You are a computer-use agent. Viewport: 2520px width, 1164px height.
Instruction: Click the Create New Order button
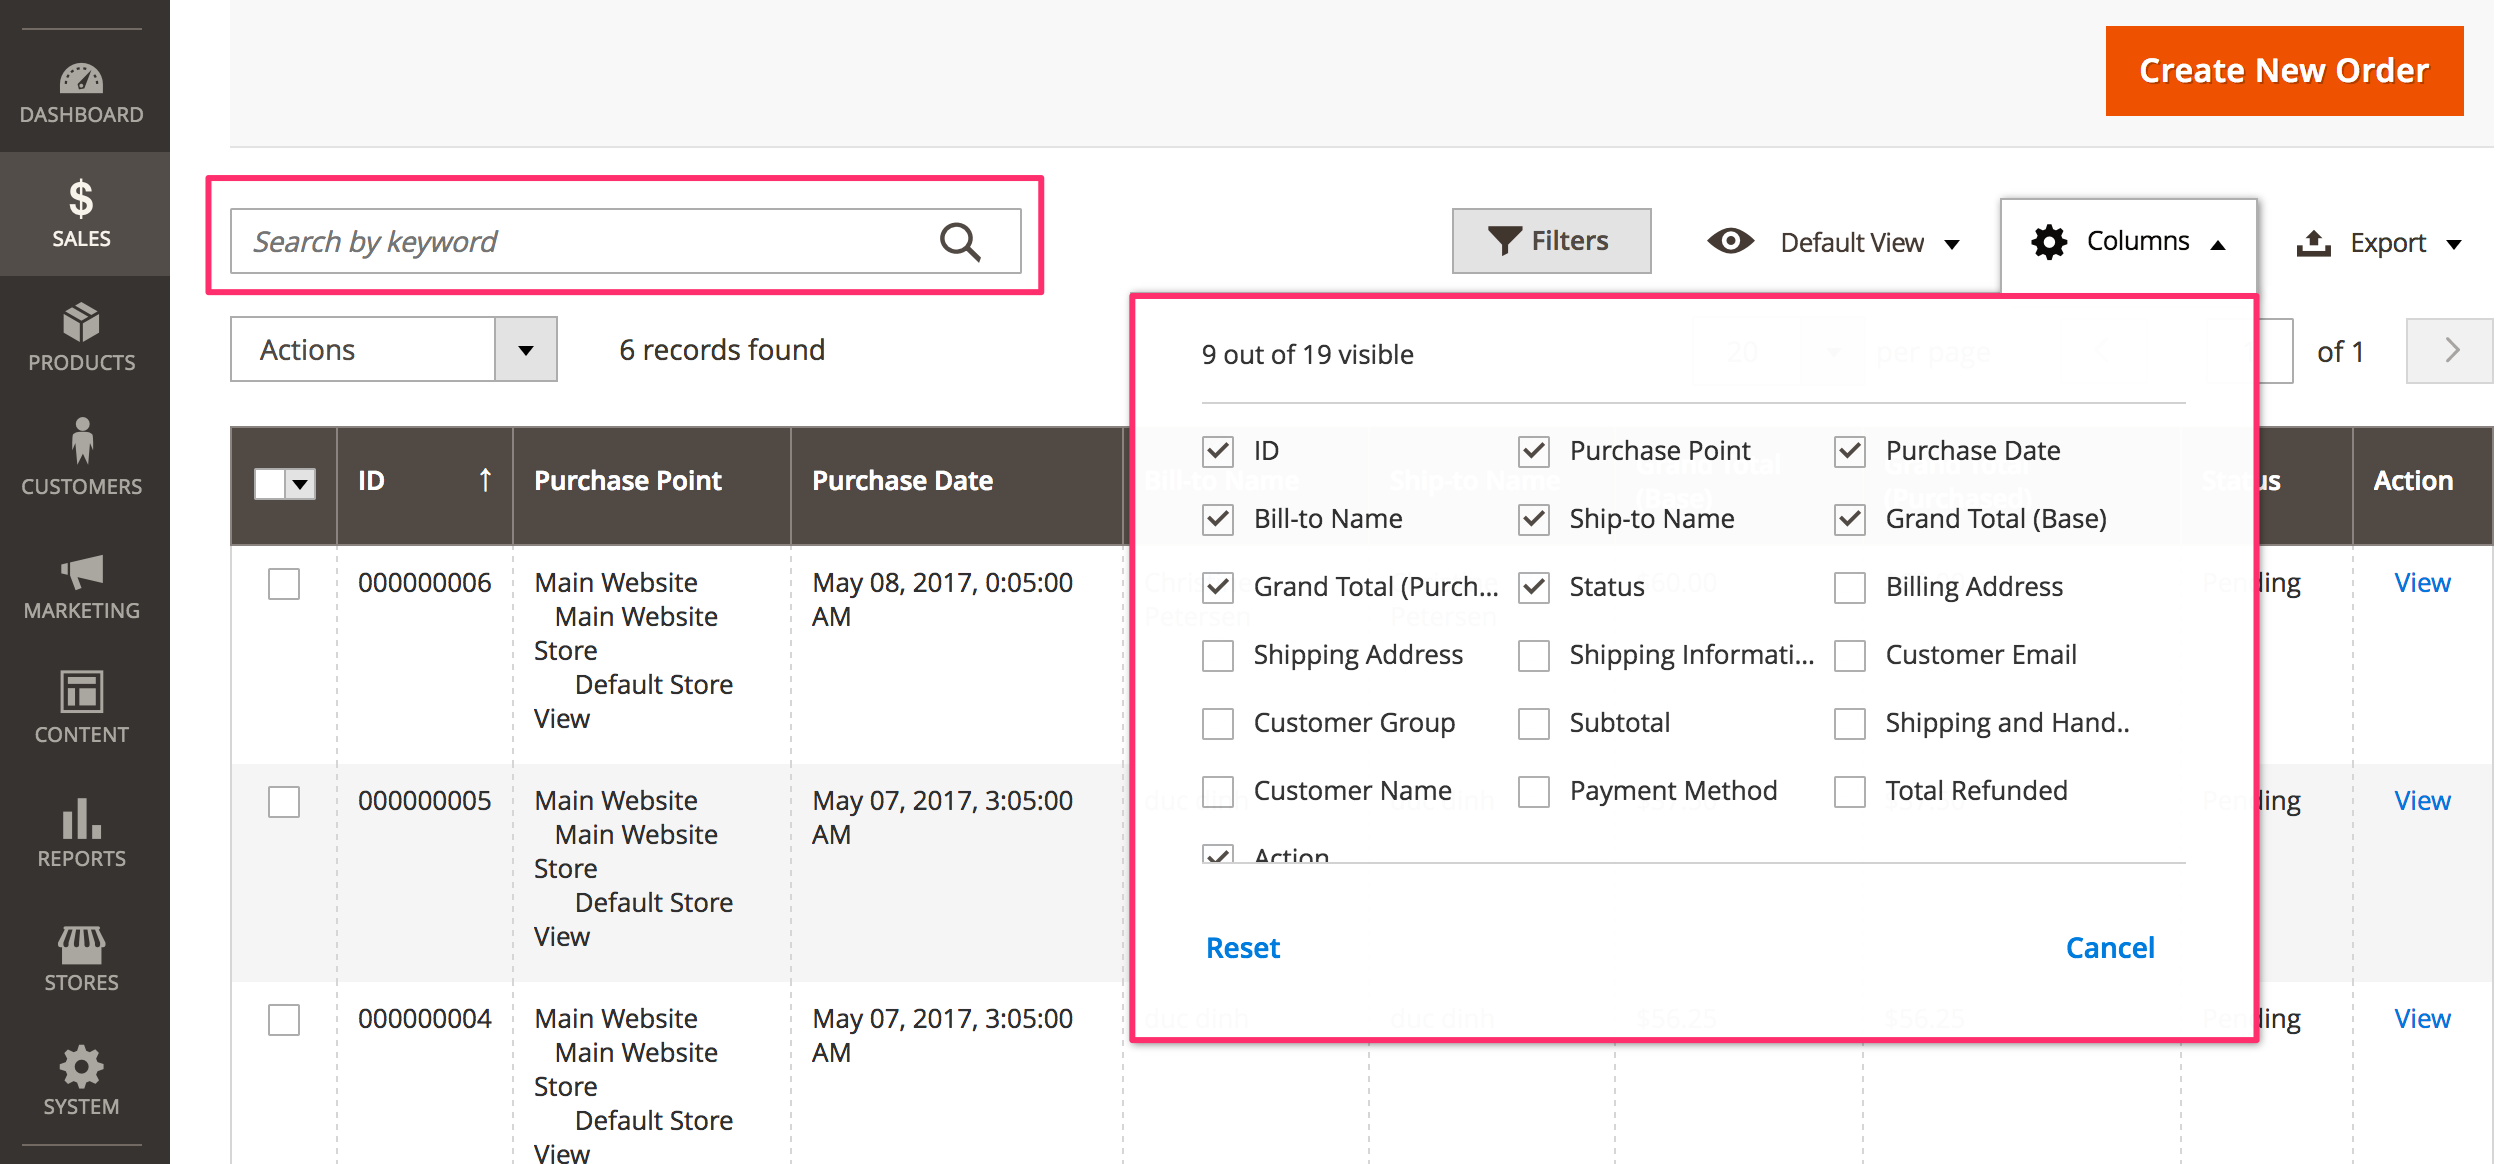[x=2284, y=71]
